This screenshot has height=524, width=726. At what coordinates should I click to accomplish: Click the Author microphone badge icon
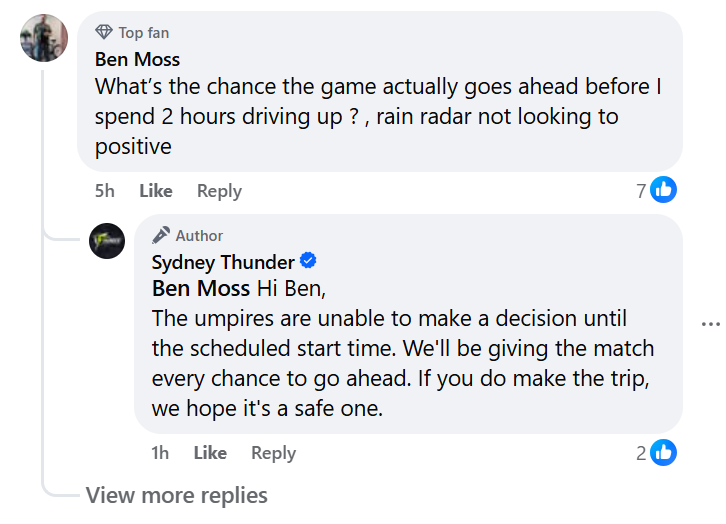pyautogui.click(x=161, y=235)
